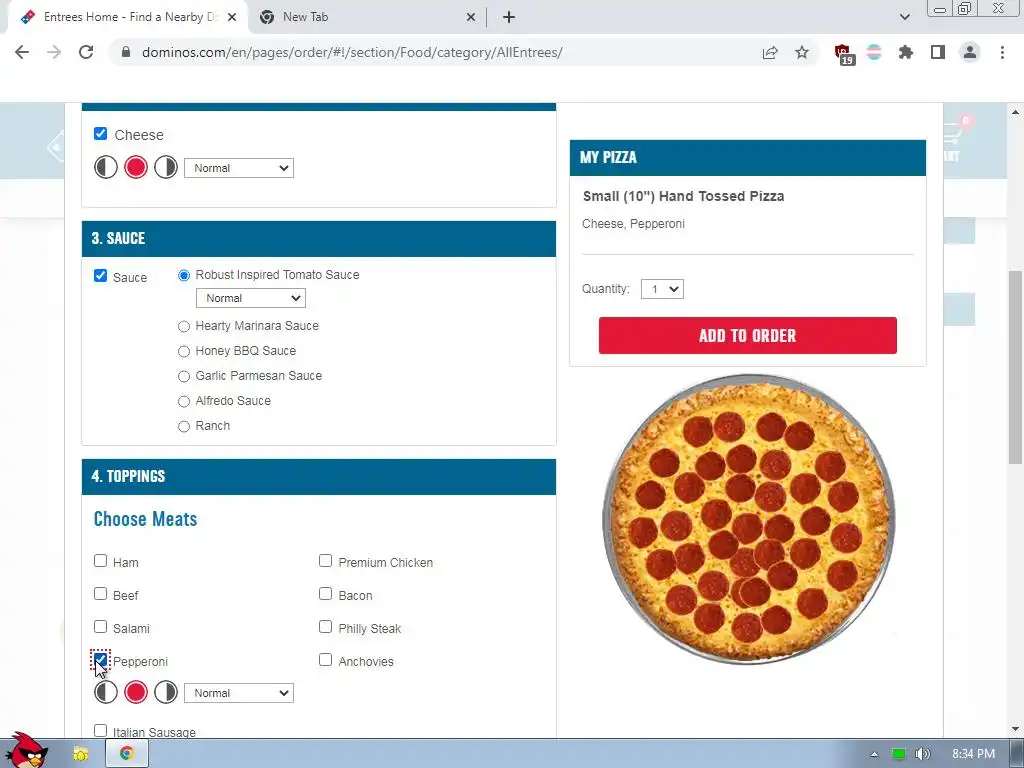Viewport: 1024px width, 768px height.
Task: Check the Anchovies topping
Action: [x=325, y=660]
